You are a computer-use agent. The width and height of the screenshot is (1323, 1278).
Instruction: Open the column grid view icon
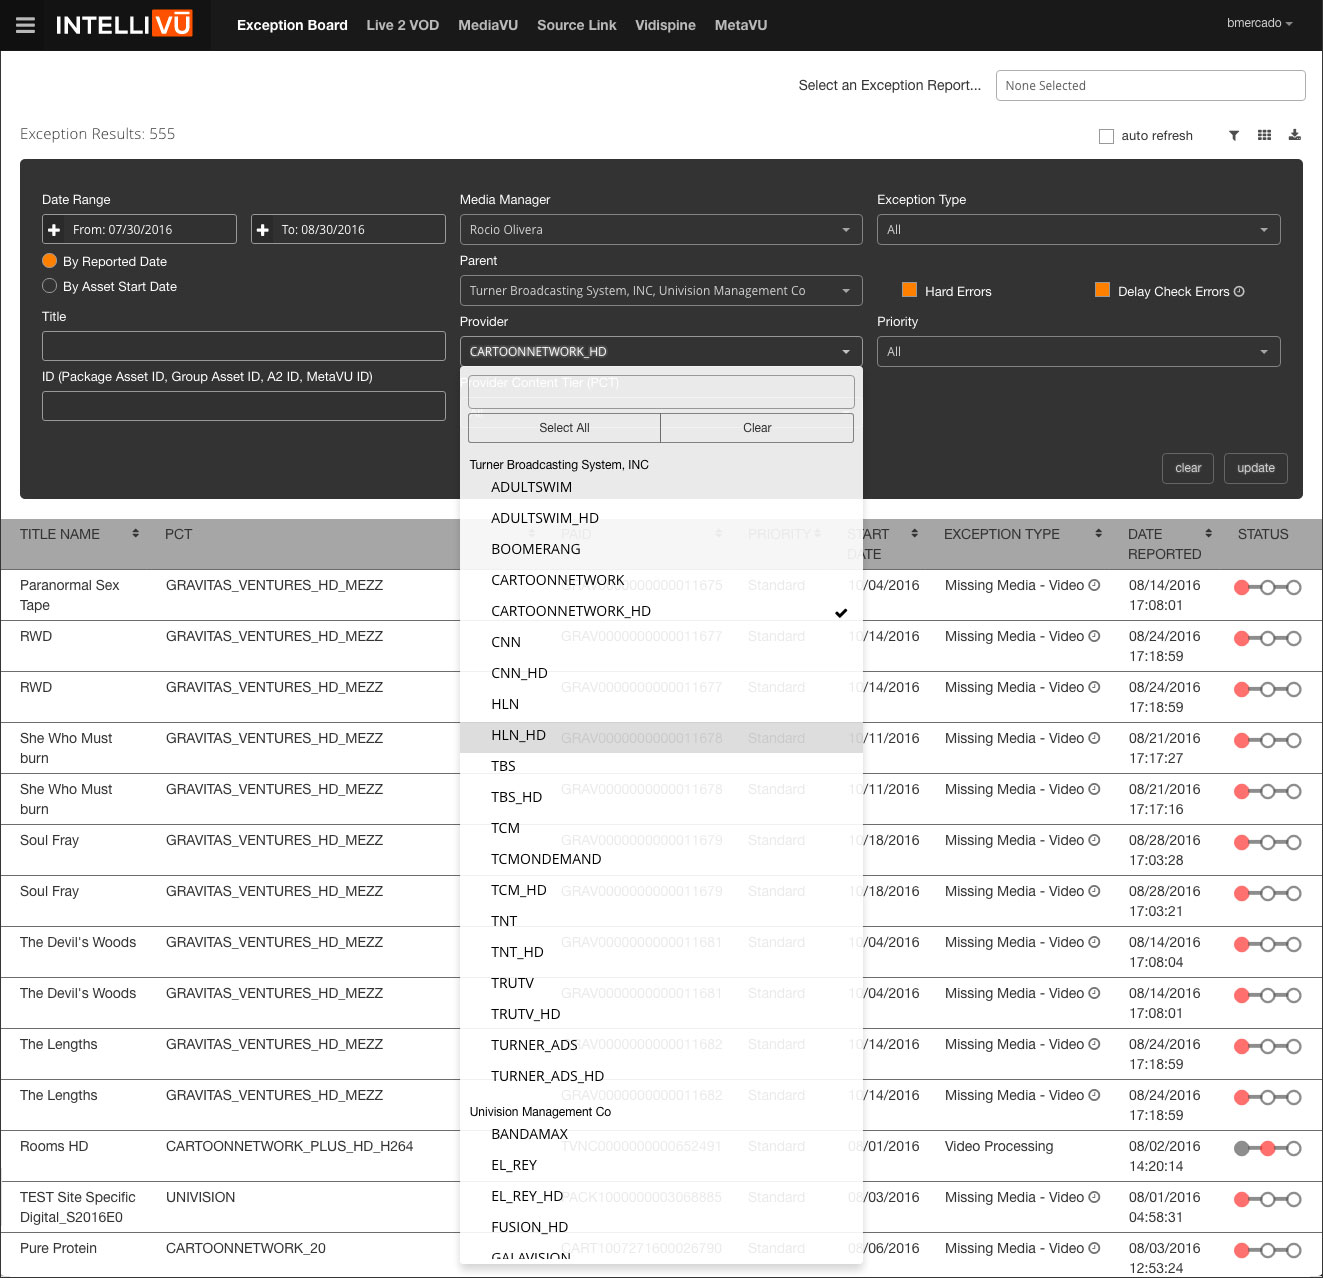tap(1264, 135)
